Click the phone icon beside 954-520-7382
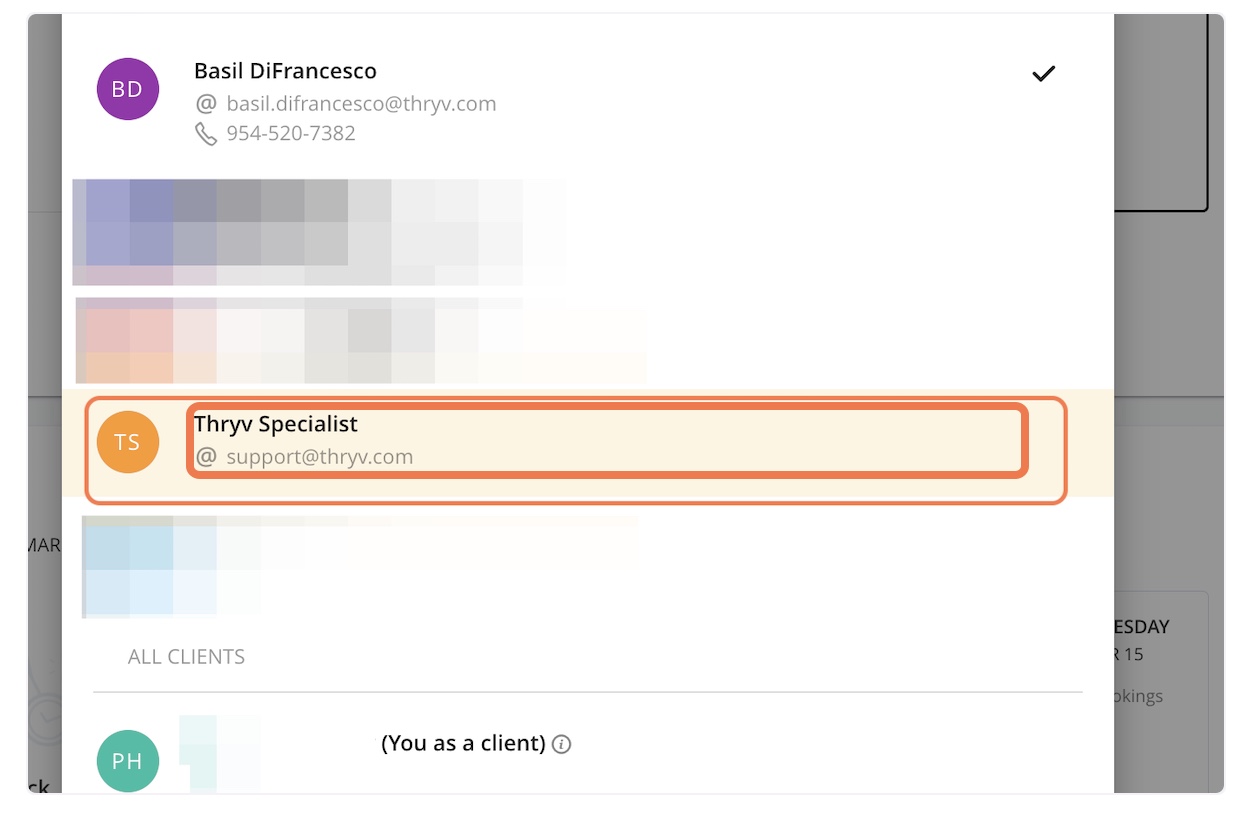The image size is (1254, 814). [206, 134]
